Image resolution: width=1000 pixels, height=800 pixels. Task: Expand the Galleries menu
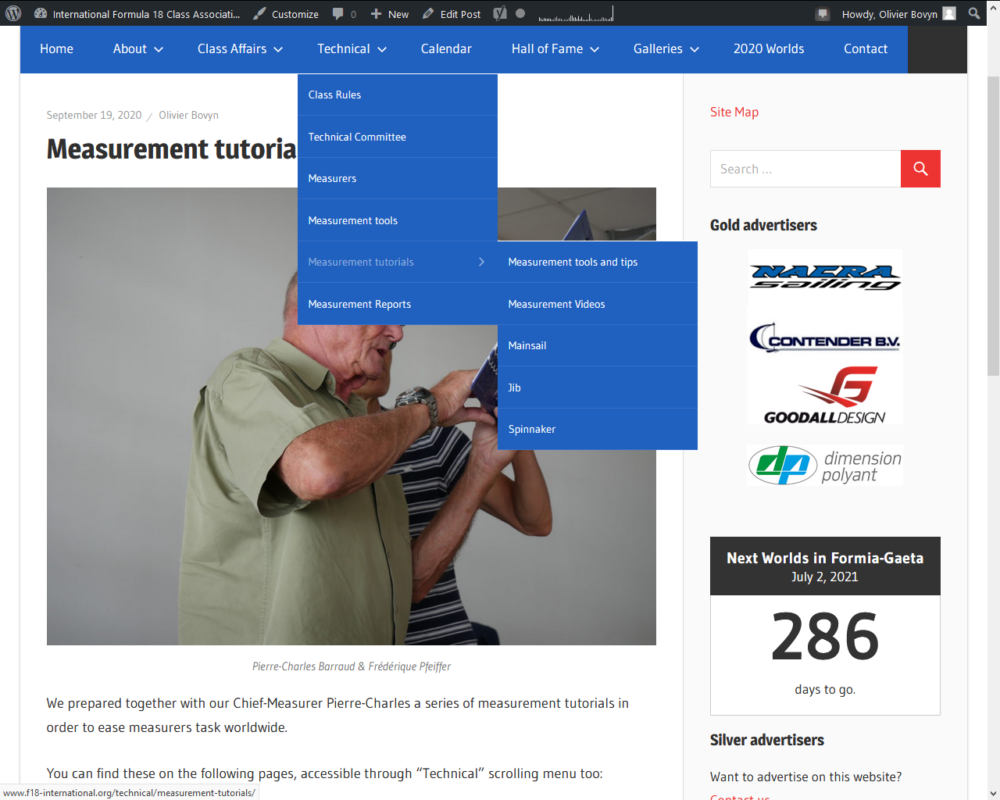[x=666, y=49]
